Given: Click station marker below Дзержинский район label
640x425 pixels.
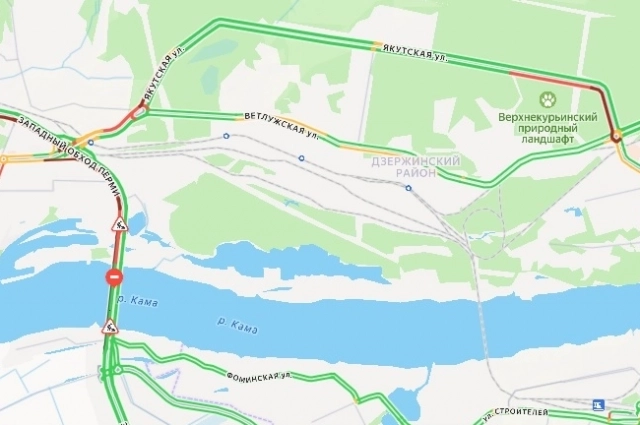Looking at the screenshot, I should coord(408,188).
